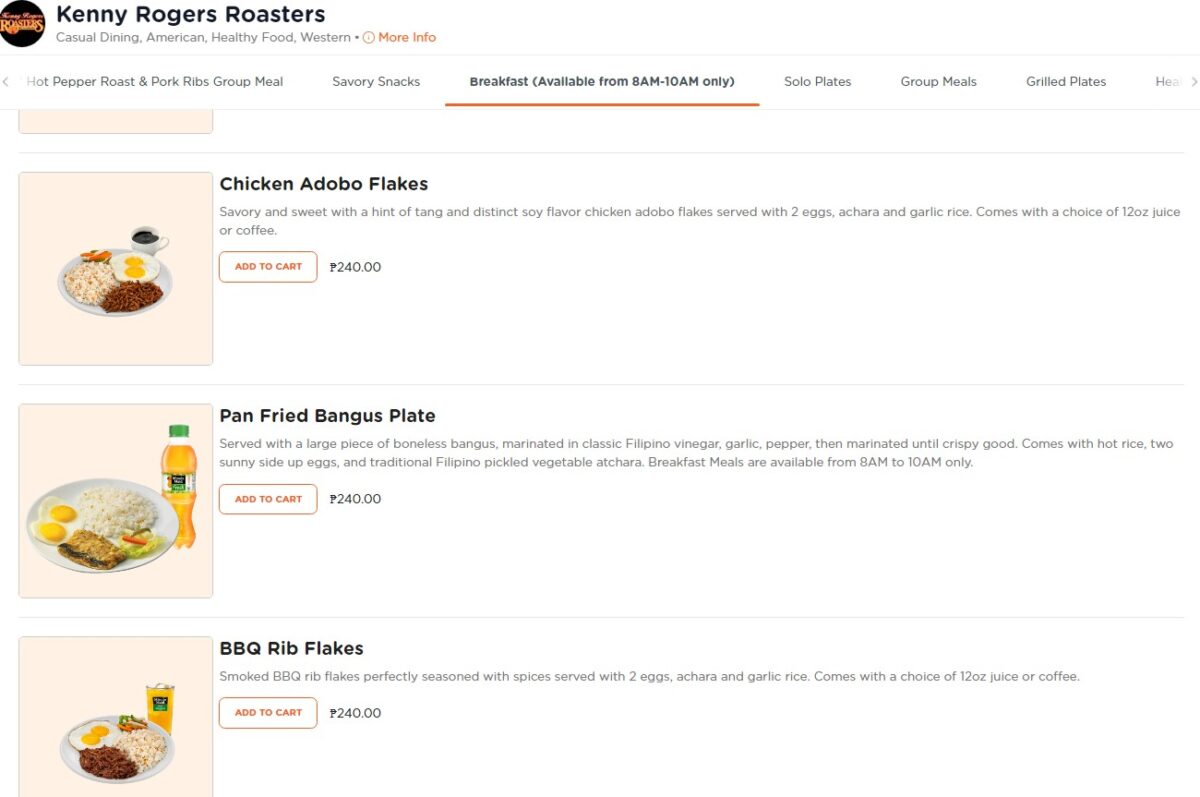Click the right arrow to reveal more categories
The height and width of the screenshot is (797, 1200).
tap(1194, 81)
